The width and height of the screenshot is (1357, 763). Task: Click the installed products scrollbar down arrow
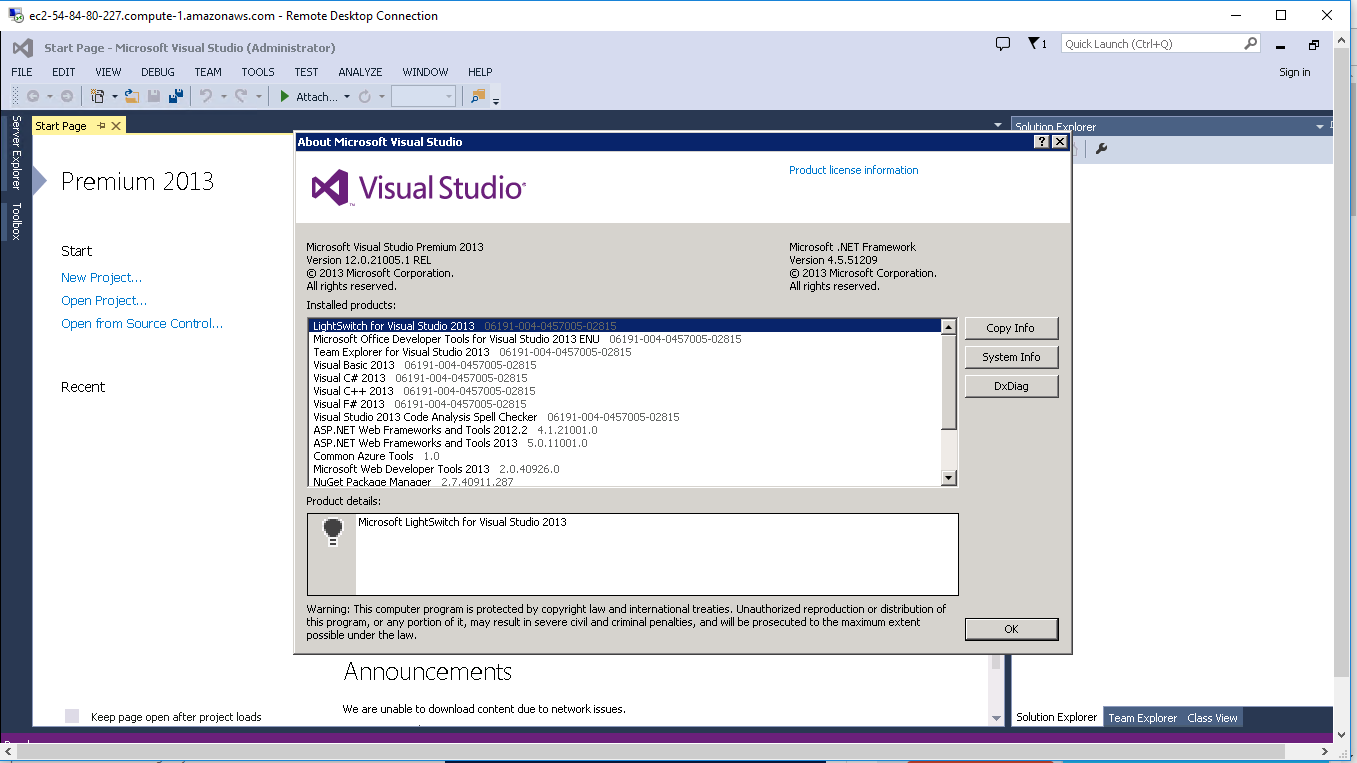coord(949,479)
